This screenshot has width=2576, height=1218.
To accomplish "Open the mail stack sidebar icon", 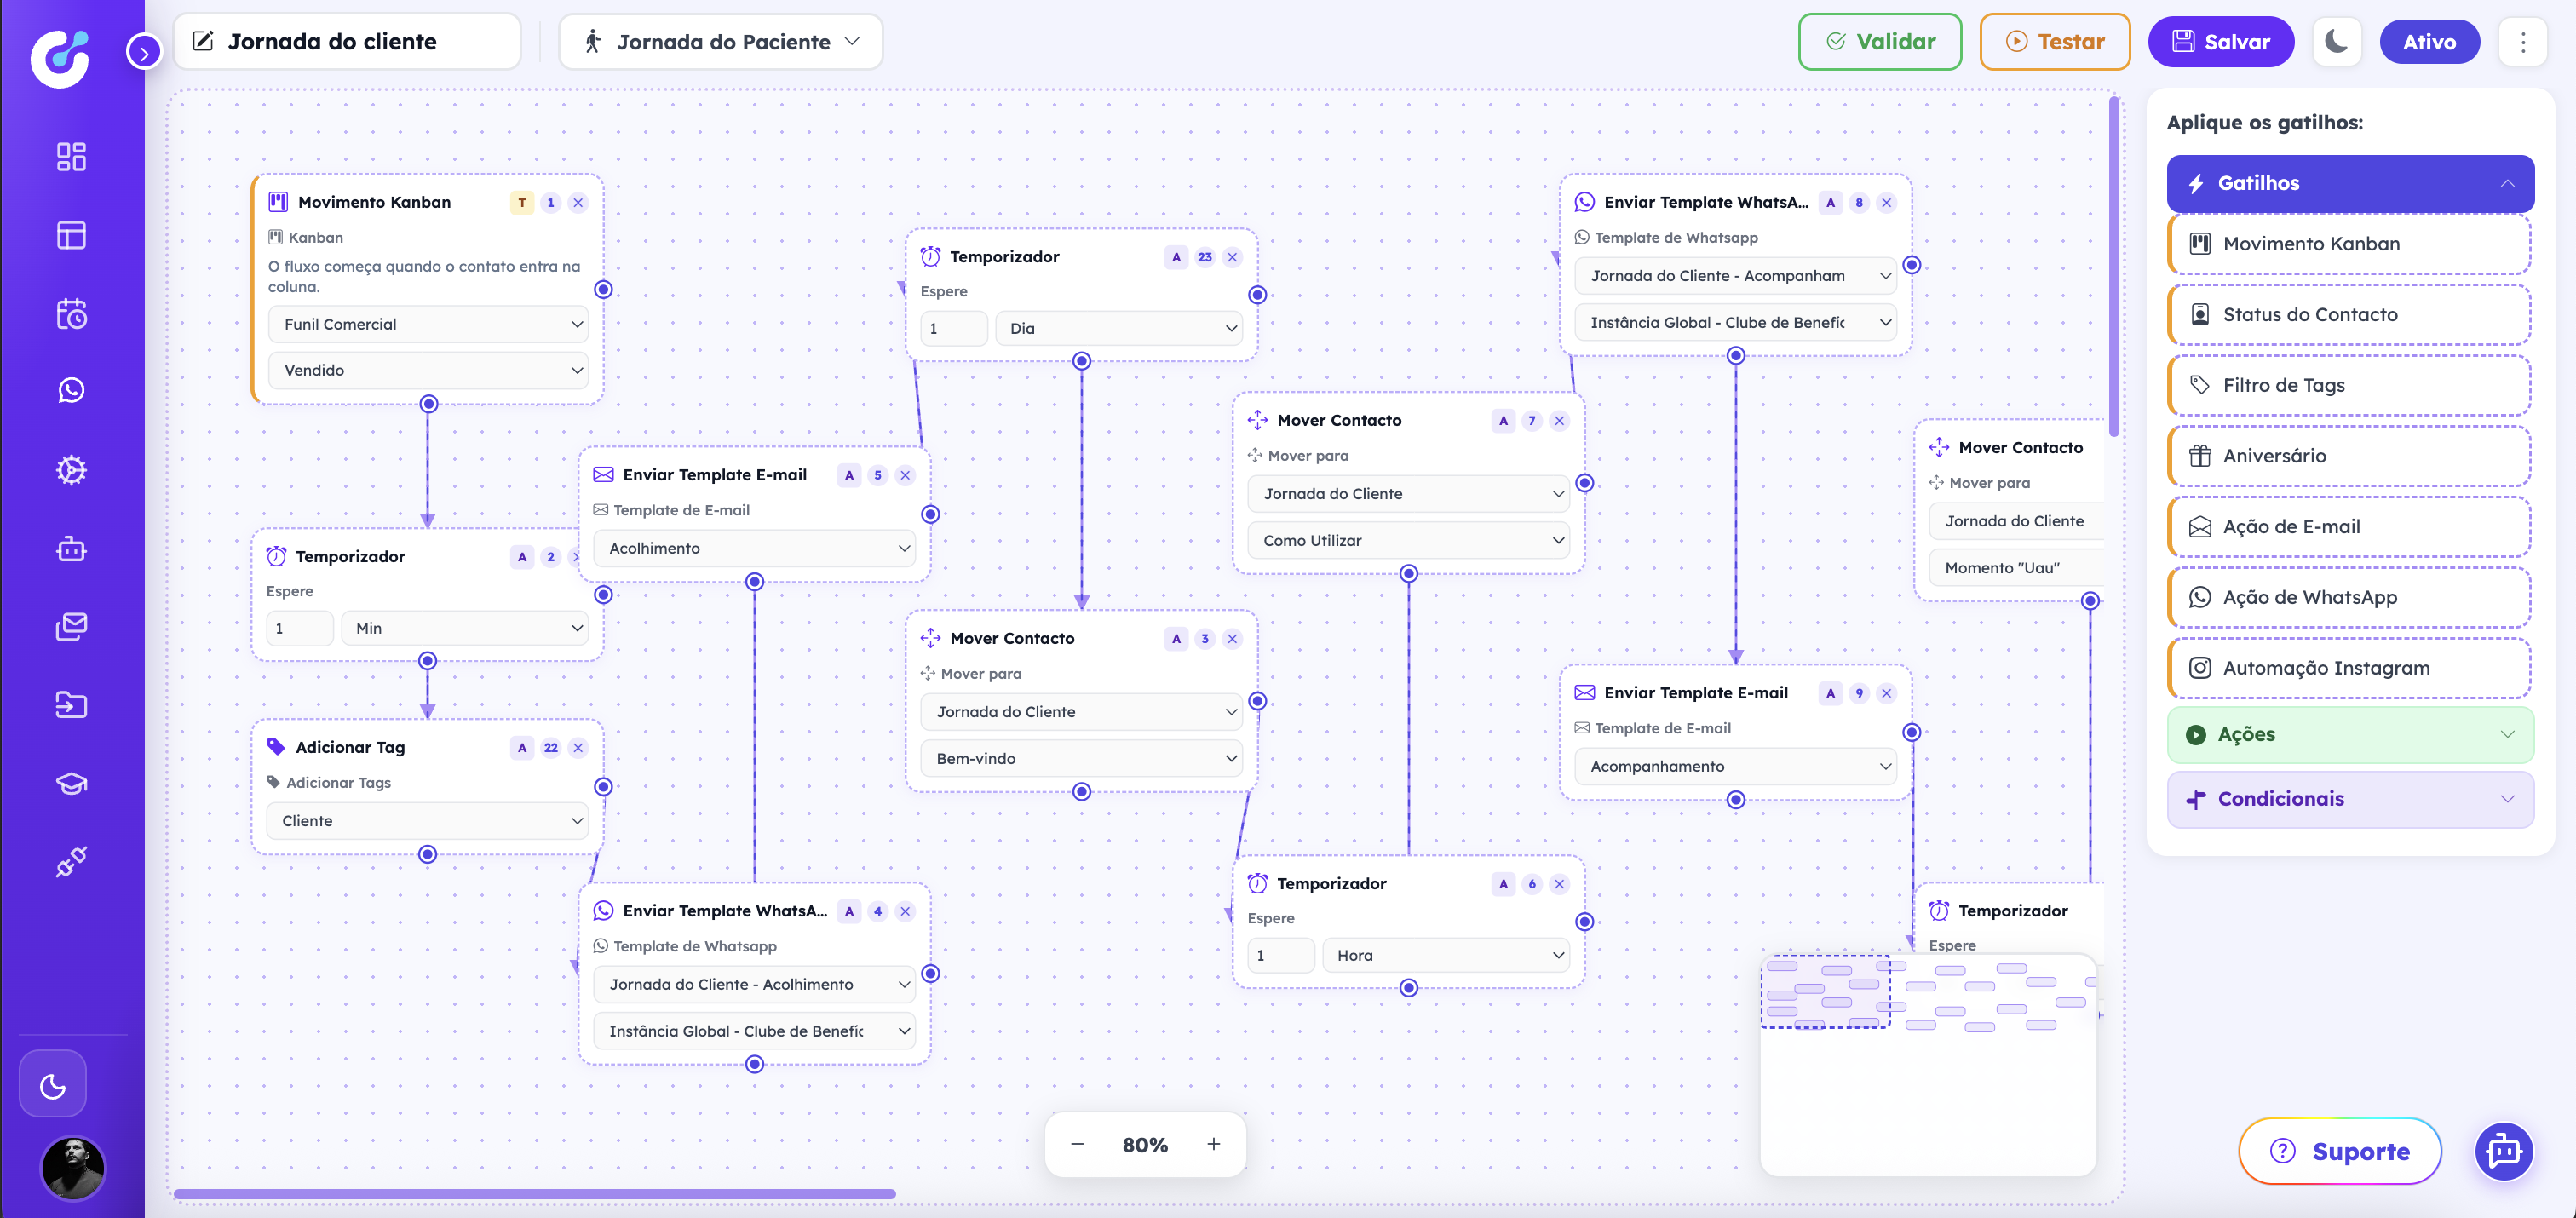I will (71, 627).
